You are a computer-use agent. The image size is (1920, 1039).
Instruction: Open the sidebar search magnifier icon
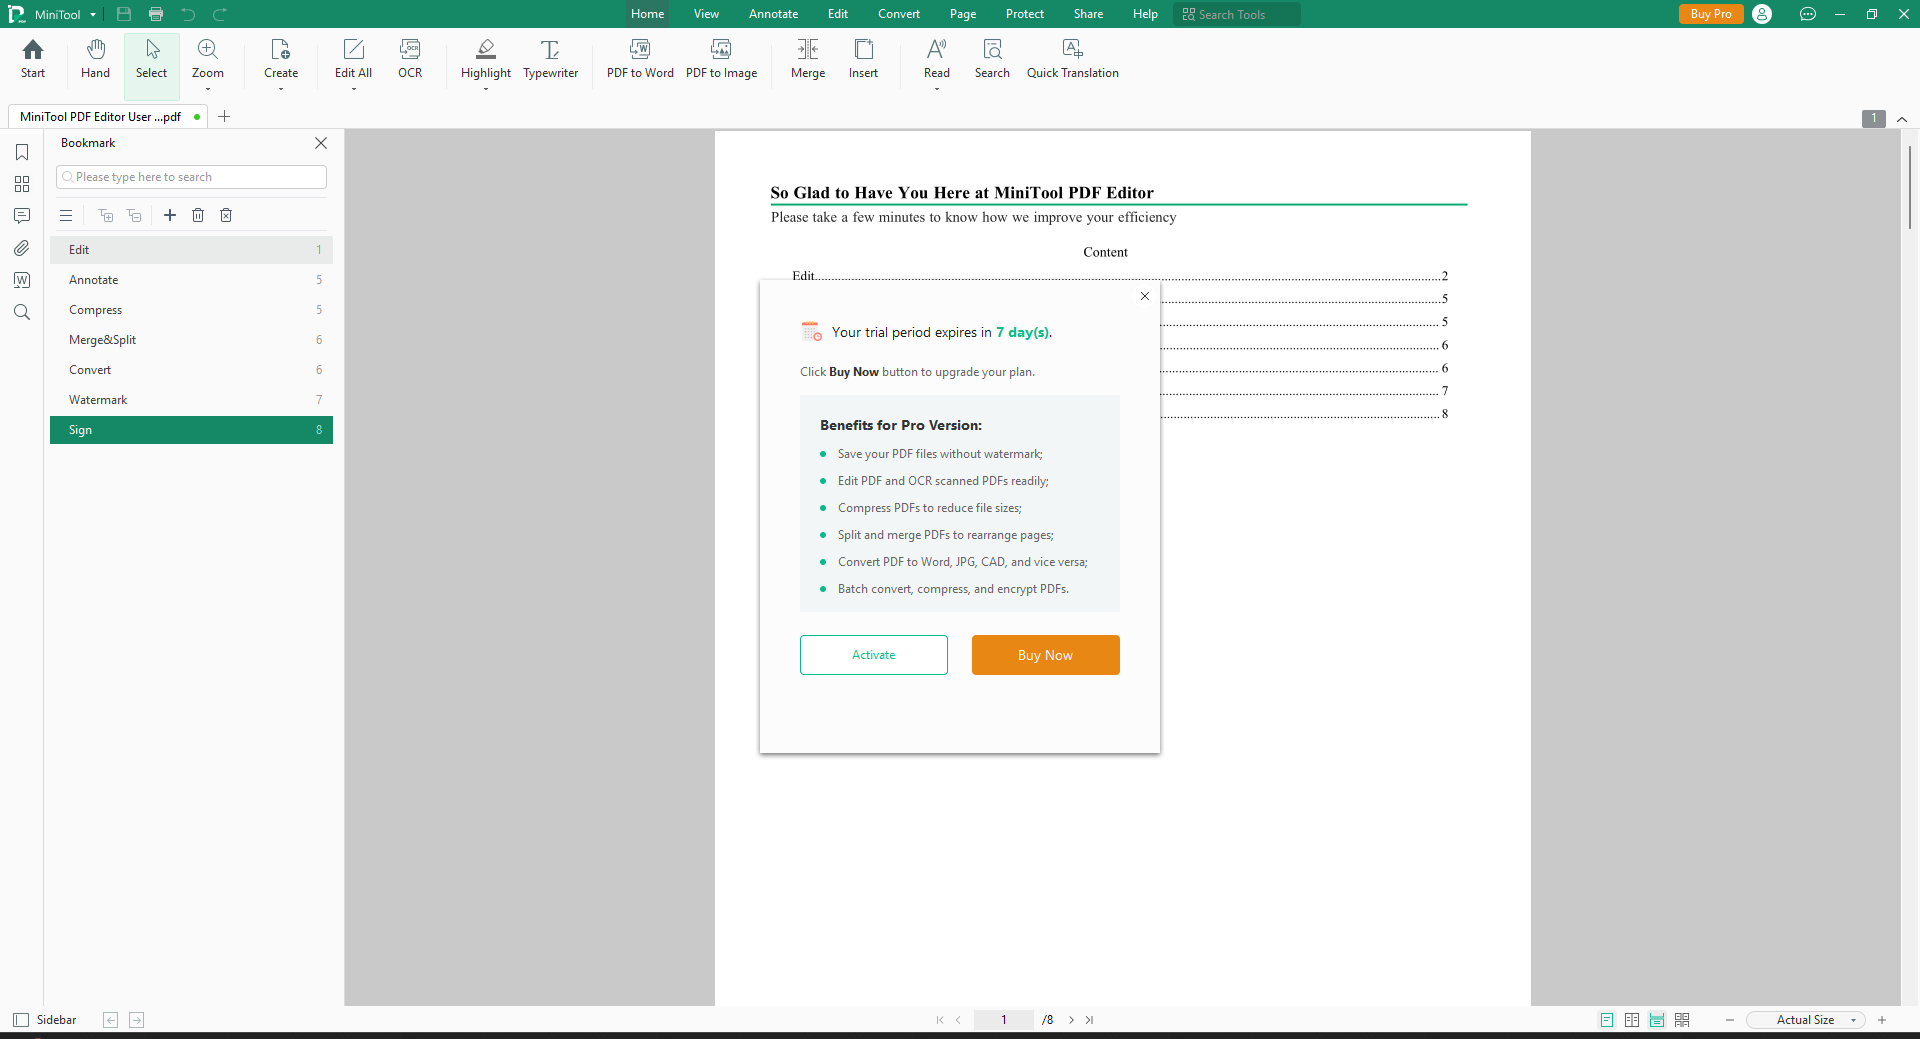click(22, 312)
